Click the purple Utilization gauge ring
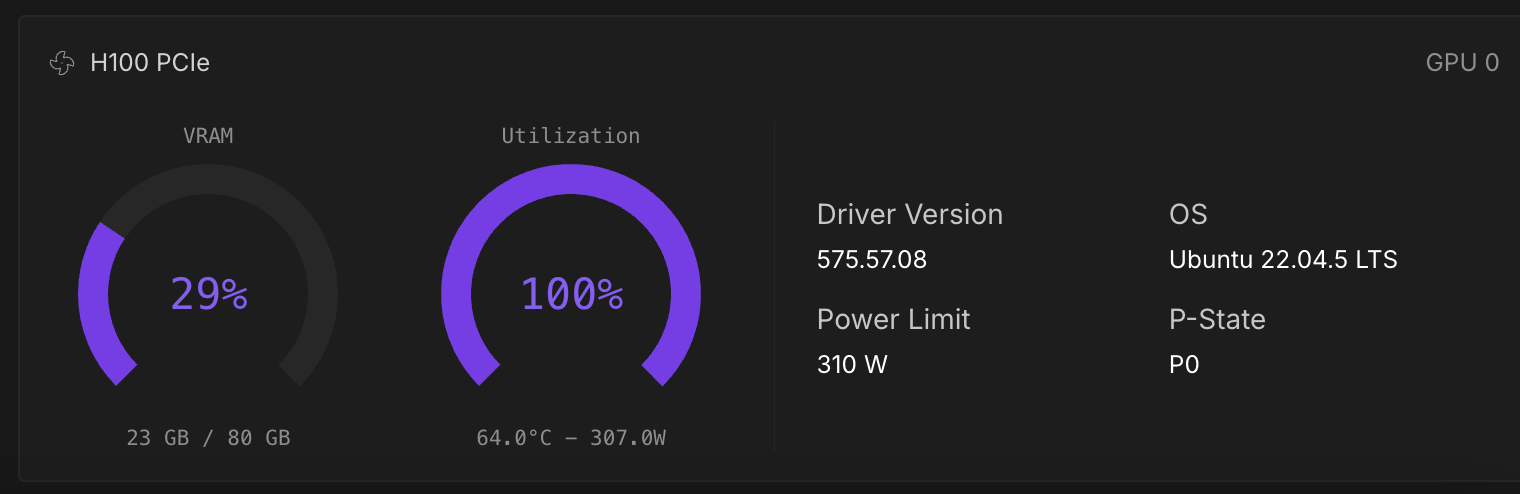This screenshot has height=494, width=1520. click(x=571, y=179)
